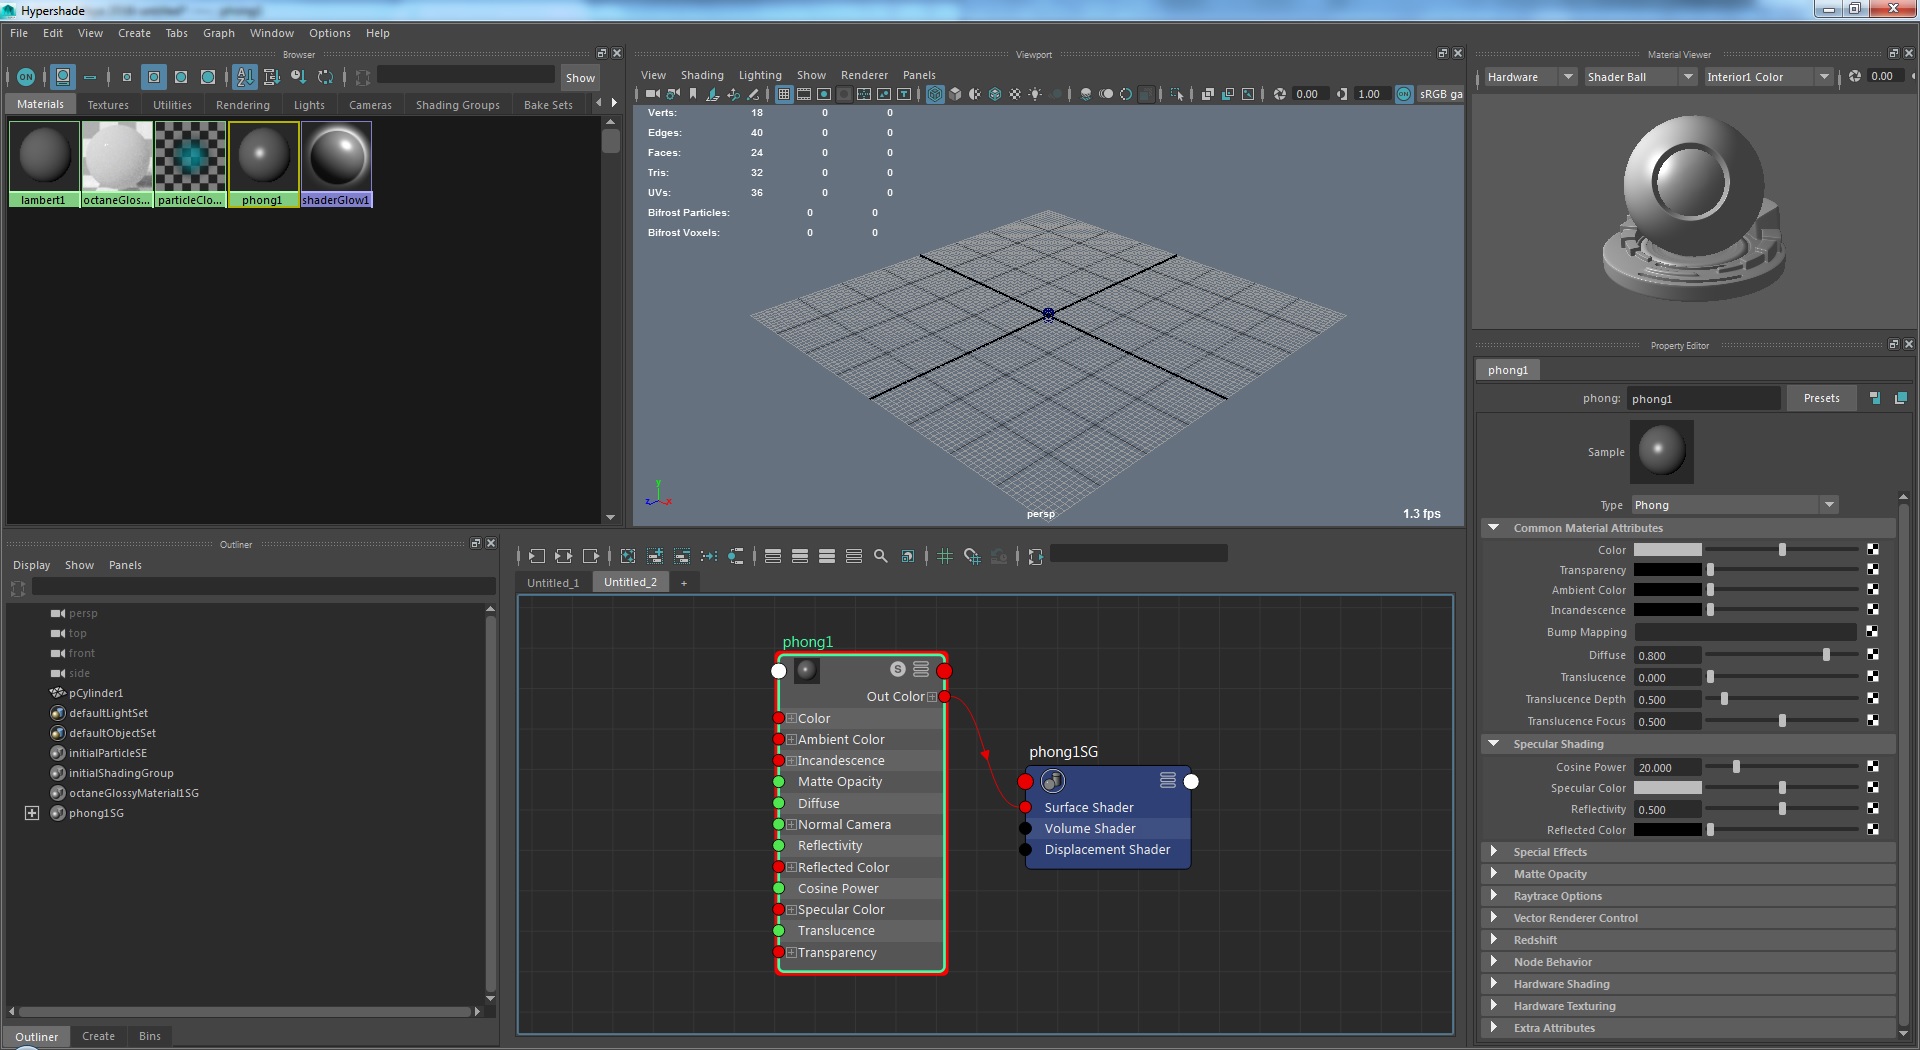Switch to the Lights tab

click(309, 105)
